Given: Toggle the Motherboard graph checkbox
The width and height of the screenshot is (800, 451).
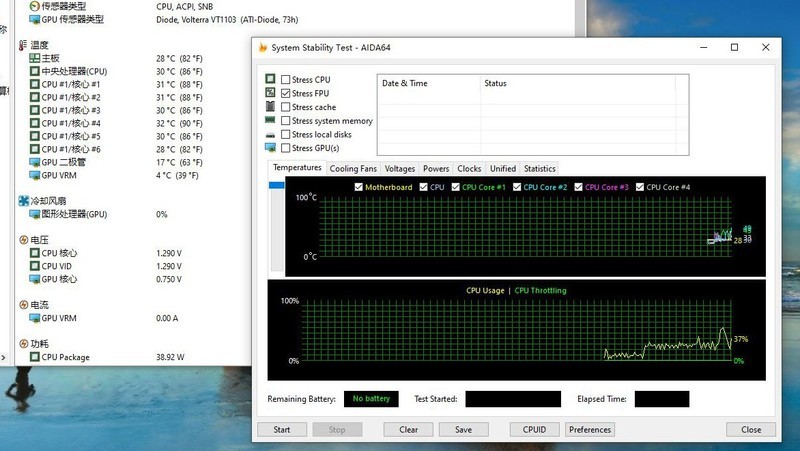Looking at the screenshot, I should pyautogui.click(x=359, y=187).
